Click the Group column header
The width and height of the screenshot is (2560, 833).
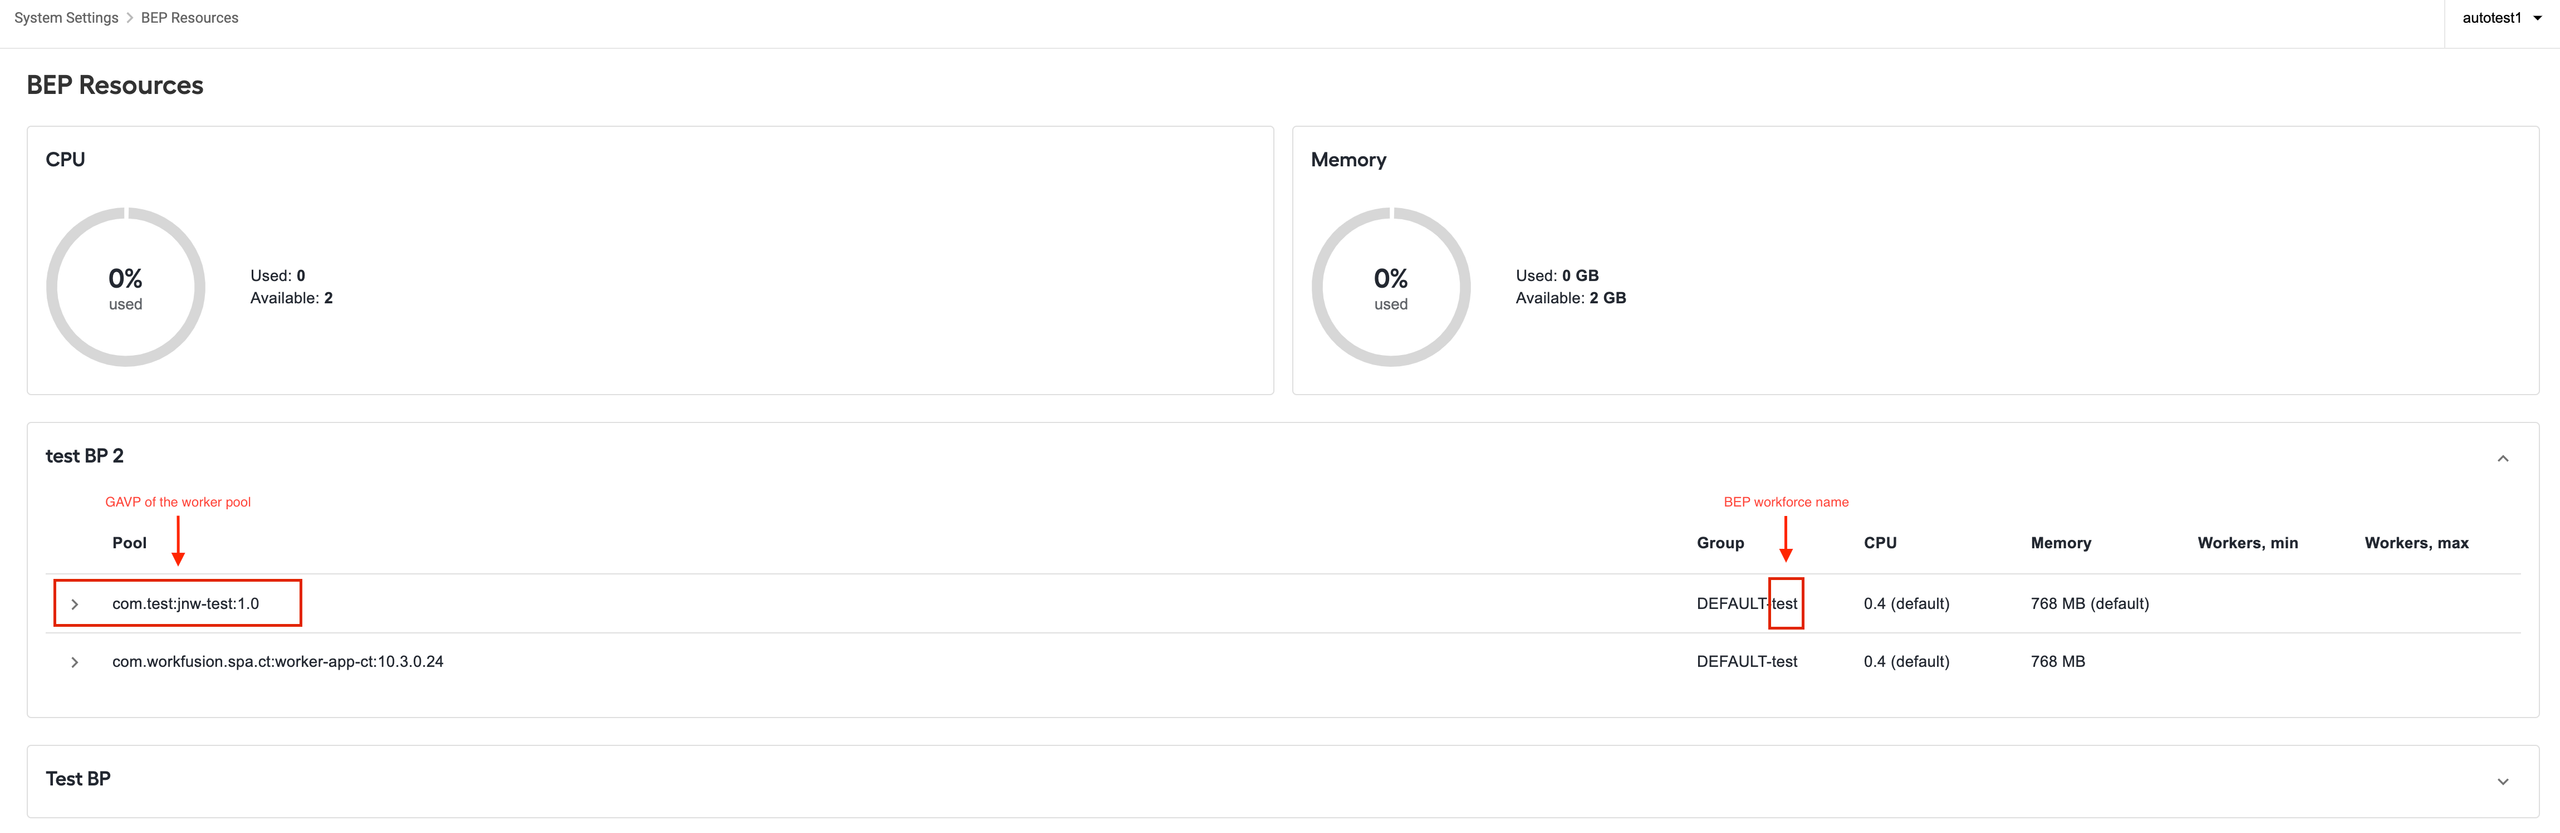coord(1720,543)
